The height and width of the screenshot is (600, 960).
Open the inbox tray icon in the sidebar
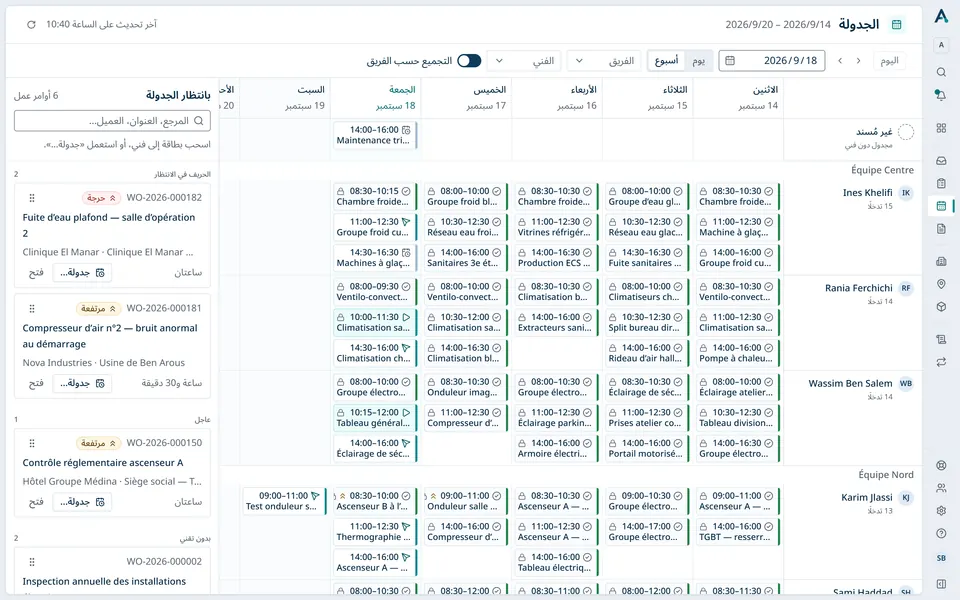(x=941, y=160)
